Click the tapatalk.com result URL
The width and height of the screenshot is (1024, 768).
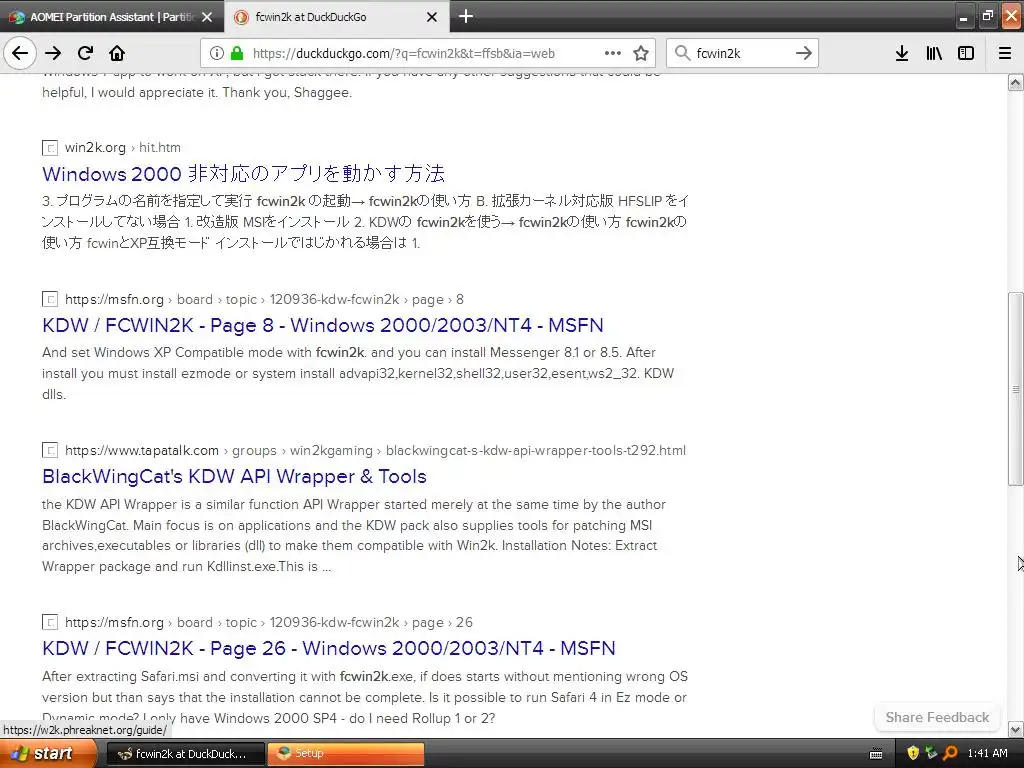click(376, 451)
